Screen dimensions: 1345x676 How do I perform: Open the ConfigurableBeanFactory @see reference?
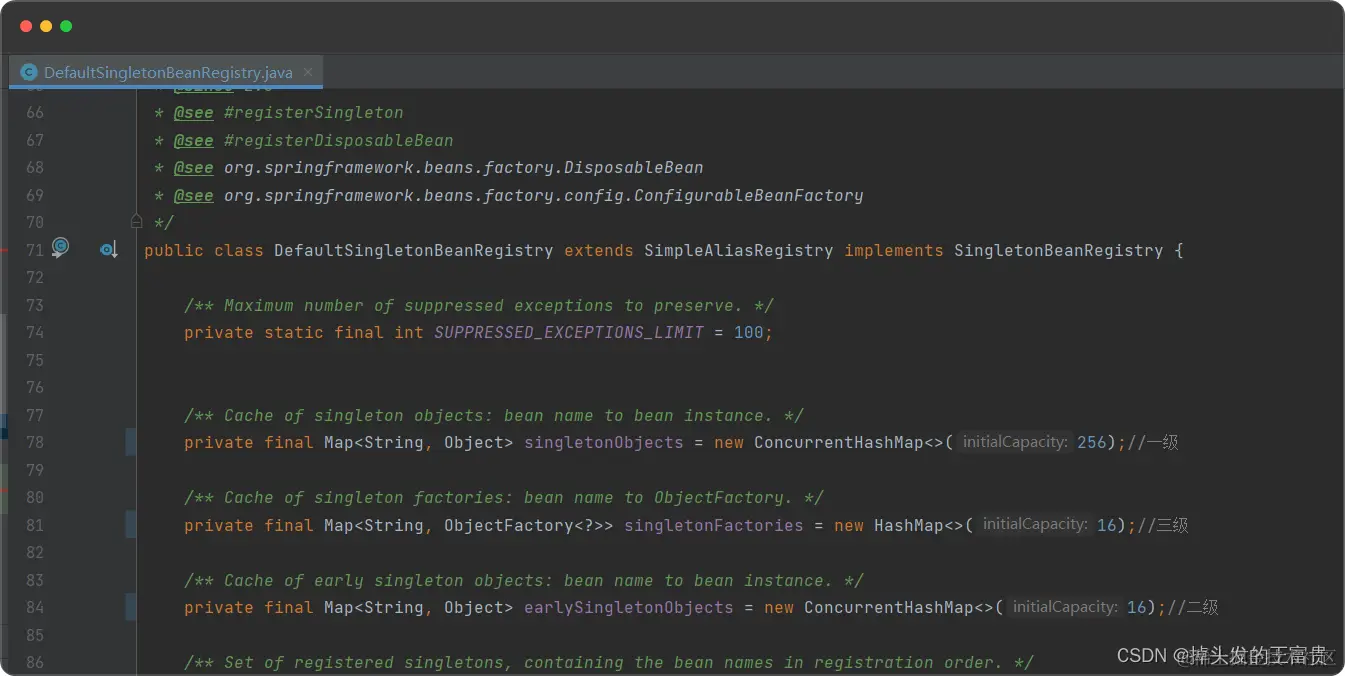[x=543, y=196]
